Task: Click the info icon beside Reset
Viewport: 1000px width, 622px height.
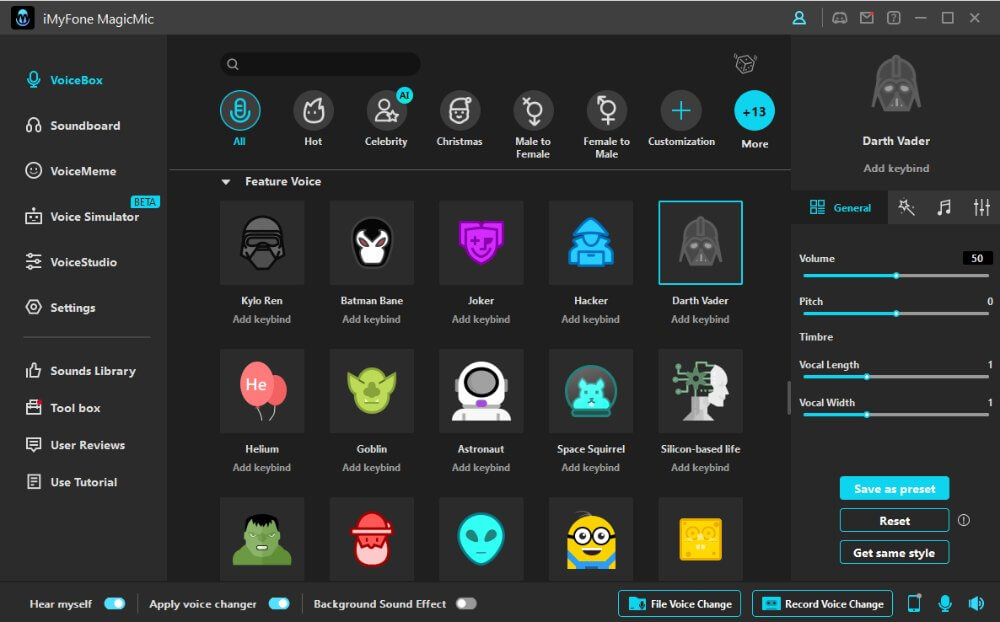Action: coord(964,520)
